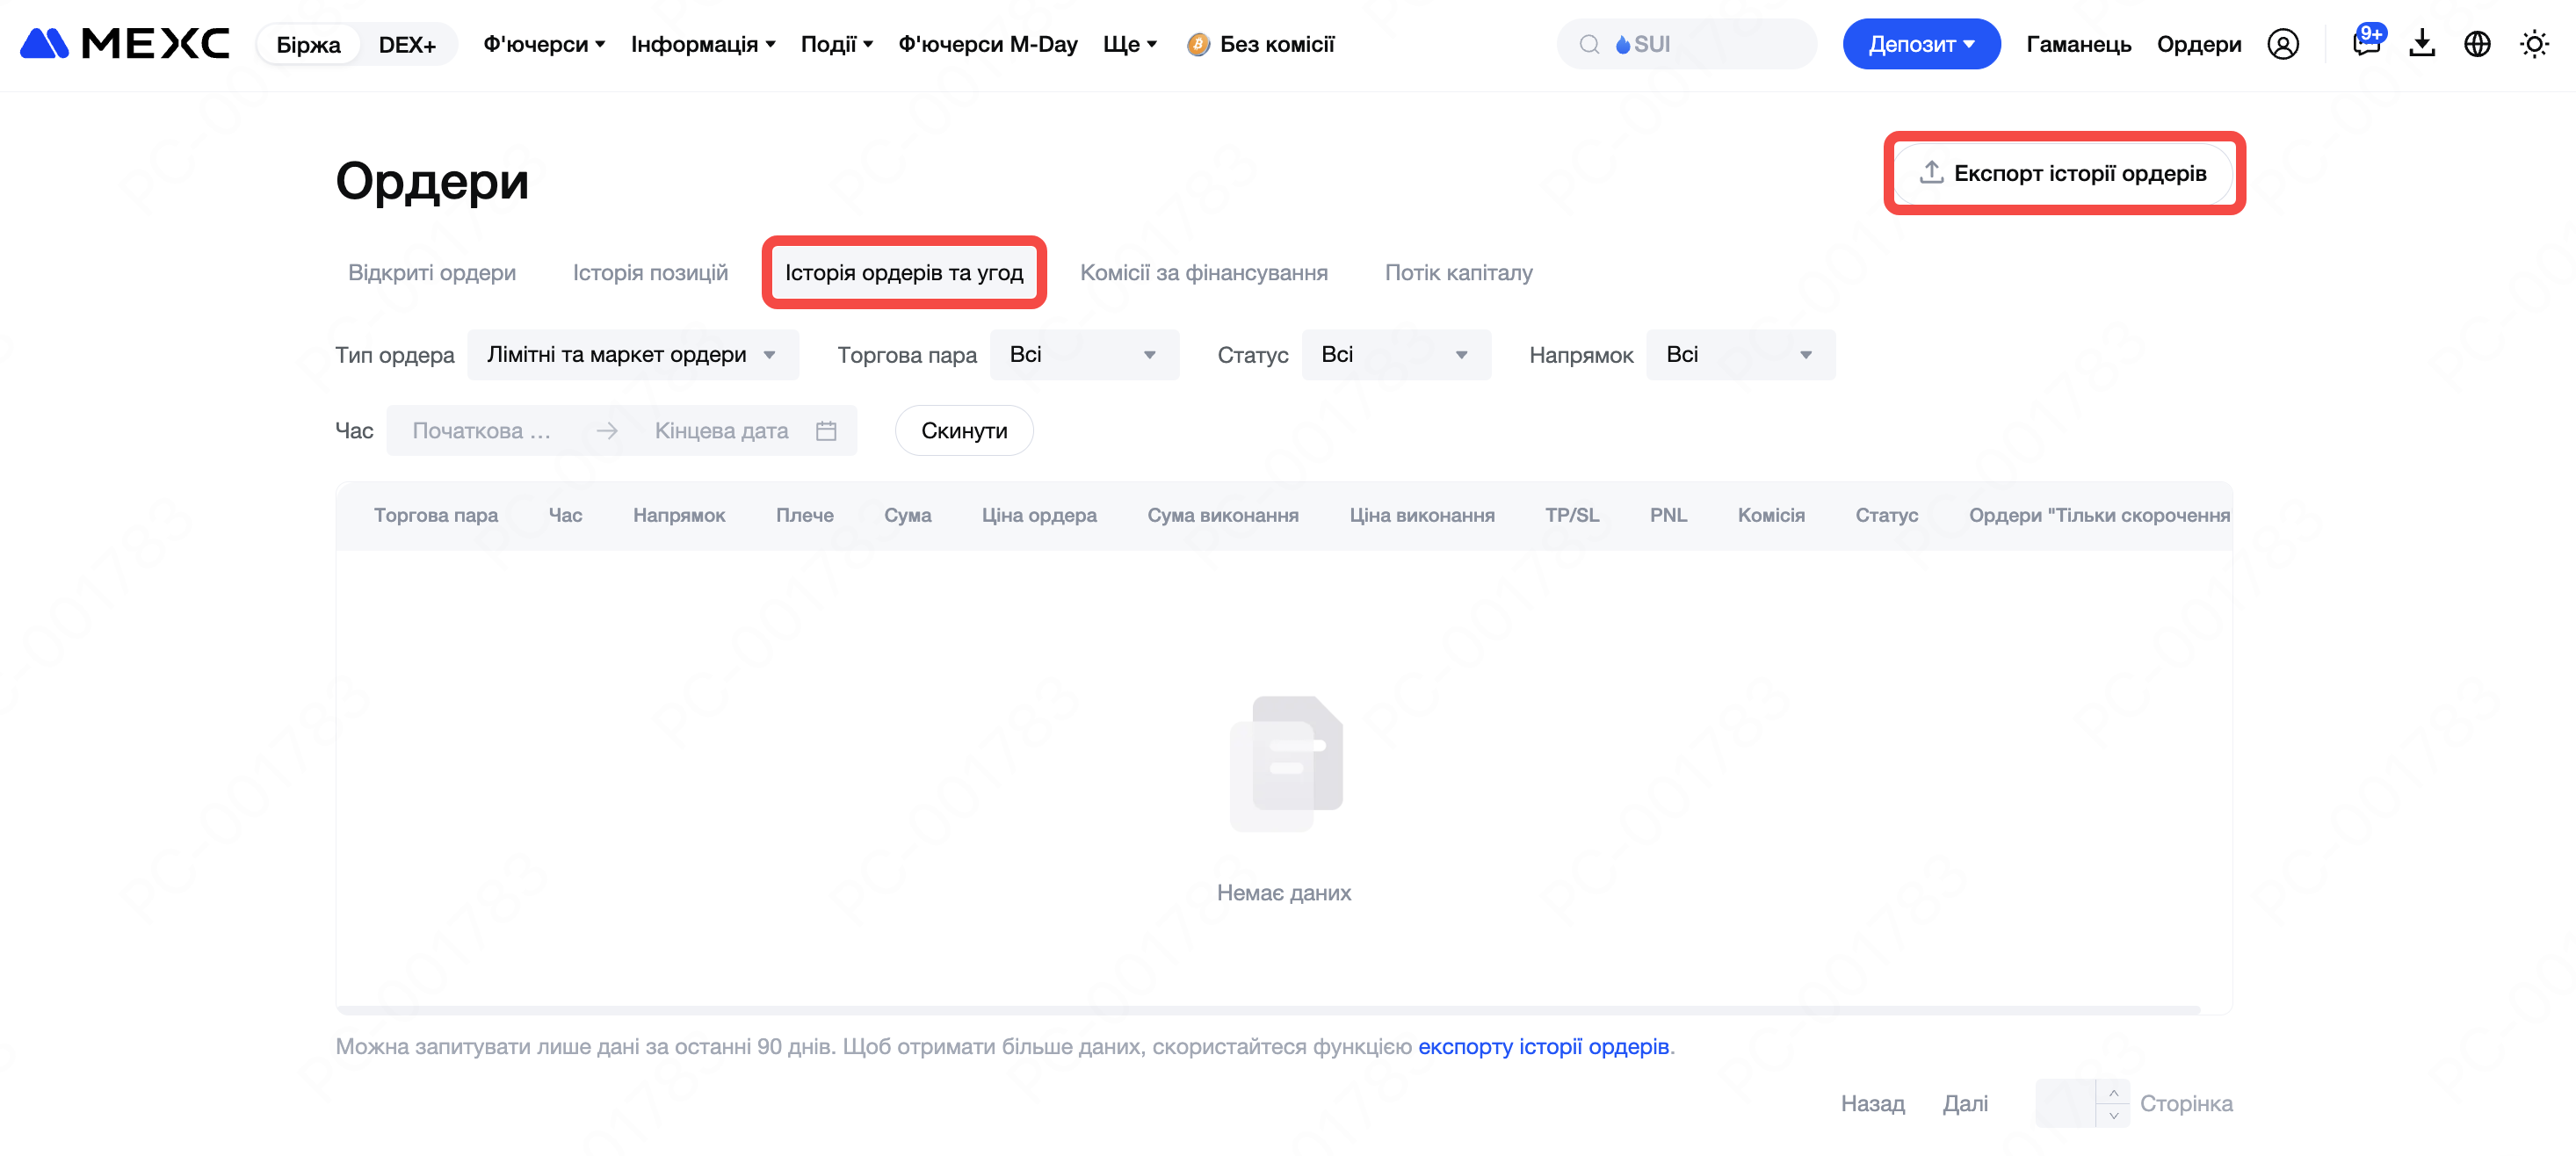Click the download app icon
2576x1156 pixels.
tap(2421, 44)
